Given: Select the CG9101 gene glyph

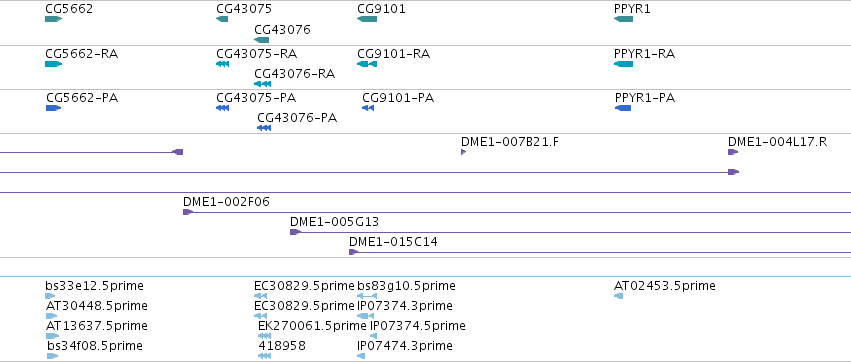Looking at the screenshot, I should (367, 19).
